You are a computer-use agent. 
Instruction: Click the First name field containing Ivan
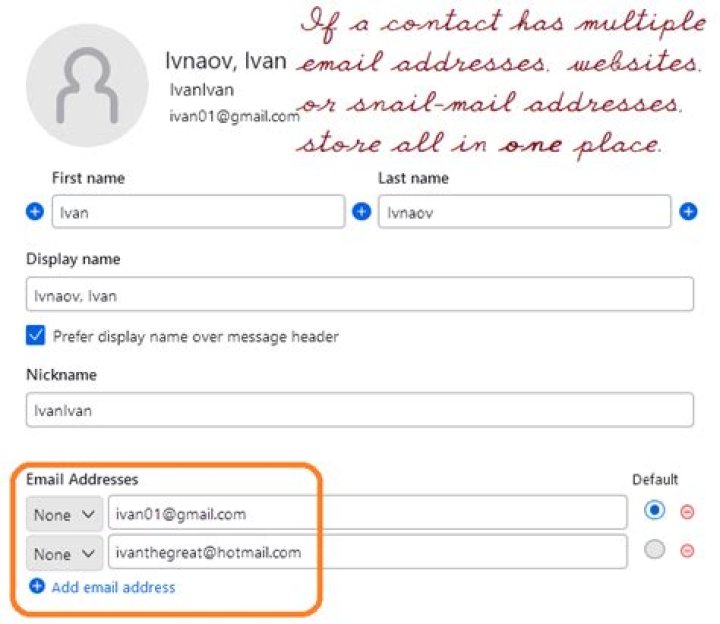tap(198, 212)
